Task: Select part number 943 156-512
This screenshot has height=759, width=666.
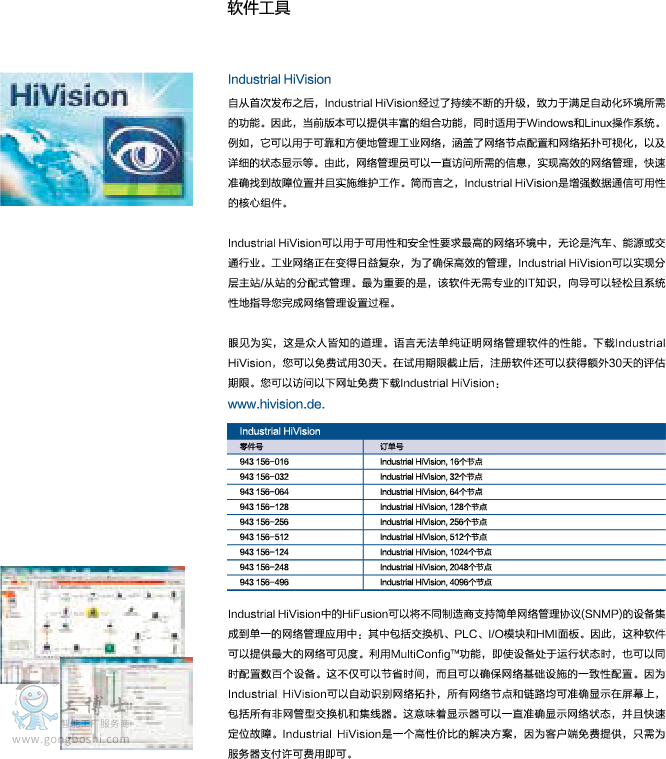Action: coord(264,537)
